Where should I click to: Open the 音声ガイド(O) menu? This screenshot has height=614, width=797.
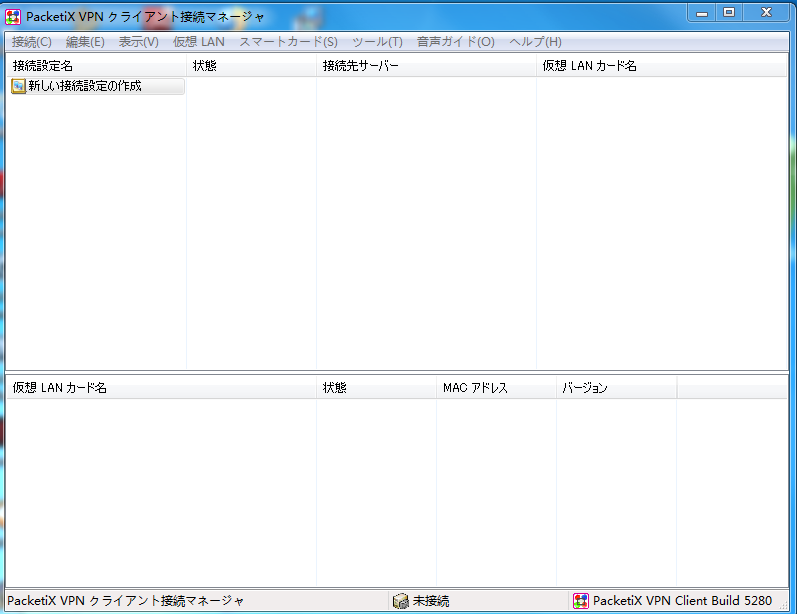click(455, 42)
